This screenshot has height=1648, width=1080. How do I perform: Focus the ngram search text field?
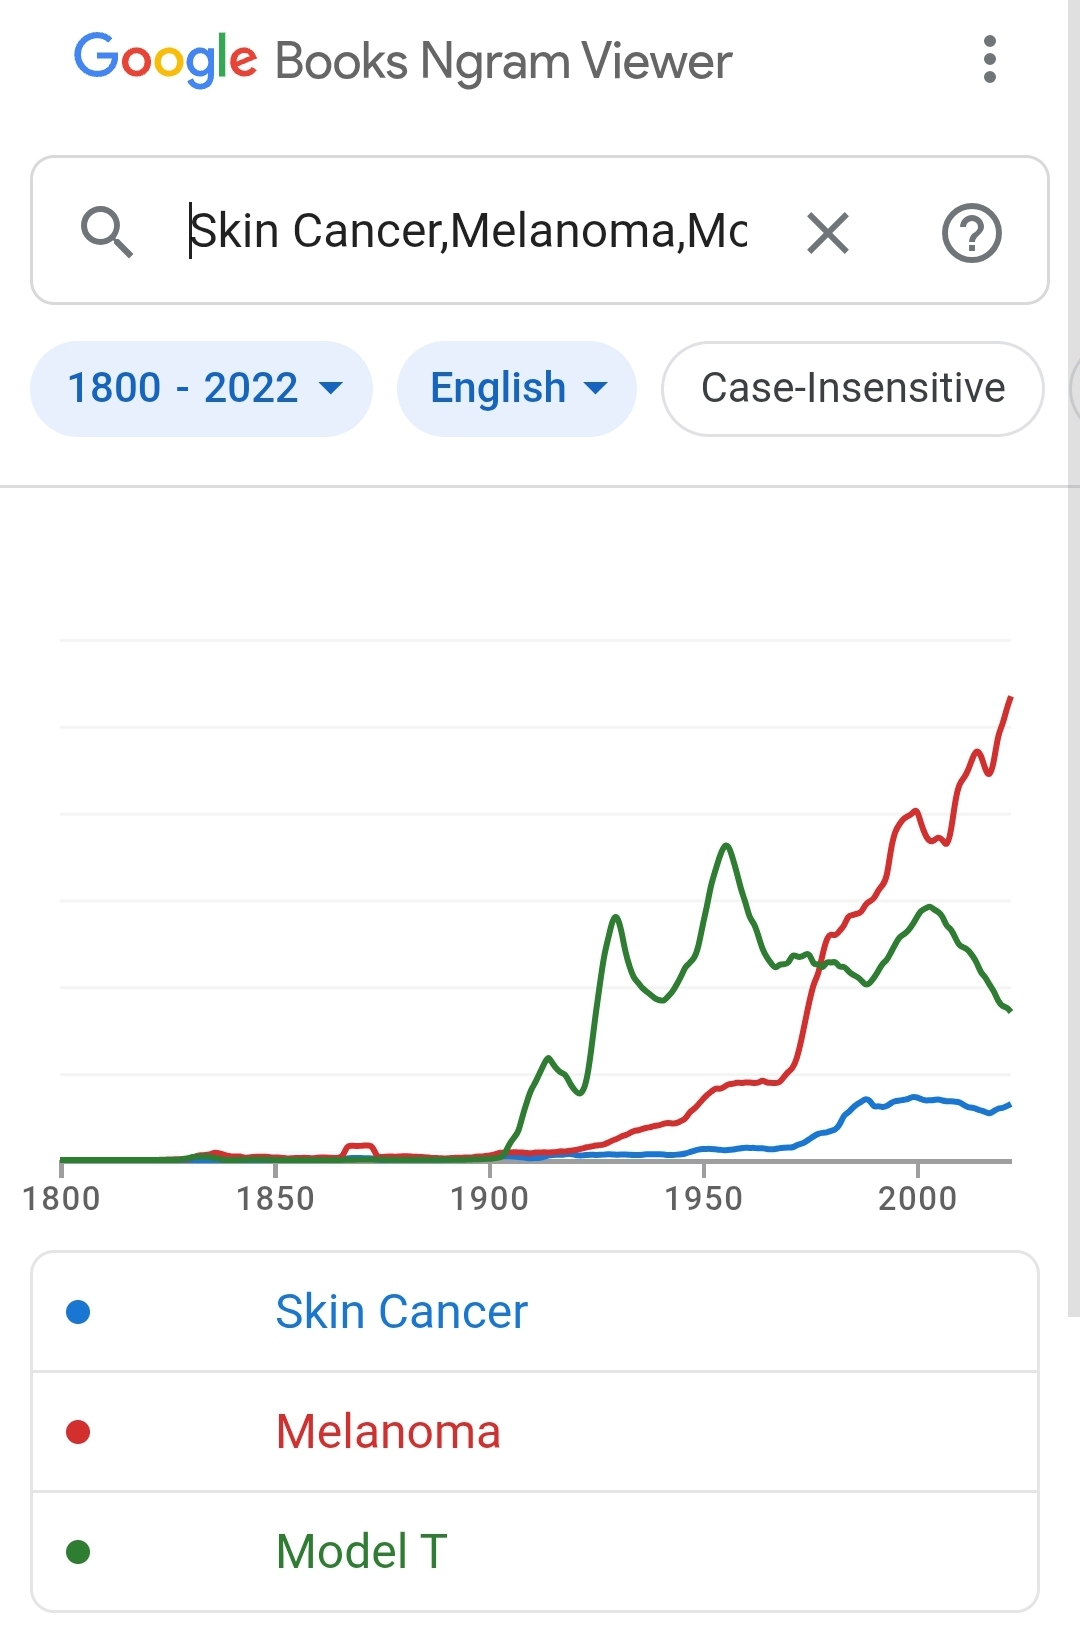pyautogui.click(x=468, y=231)
